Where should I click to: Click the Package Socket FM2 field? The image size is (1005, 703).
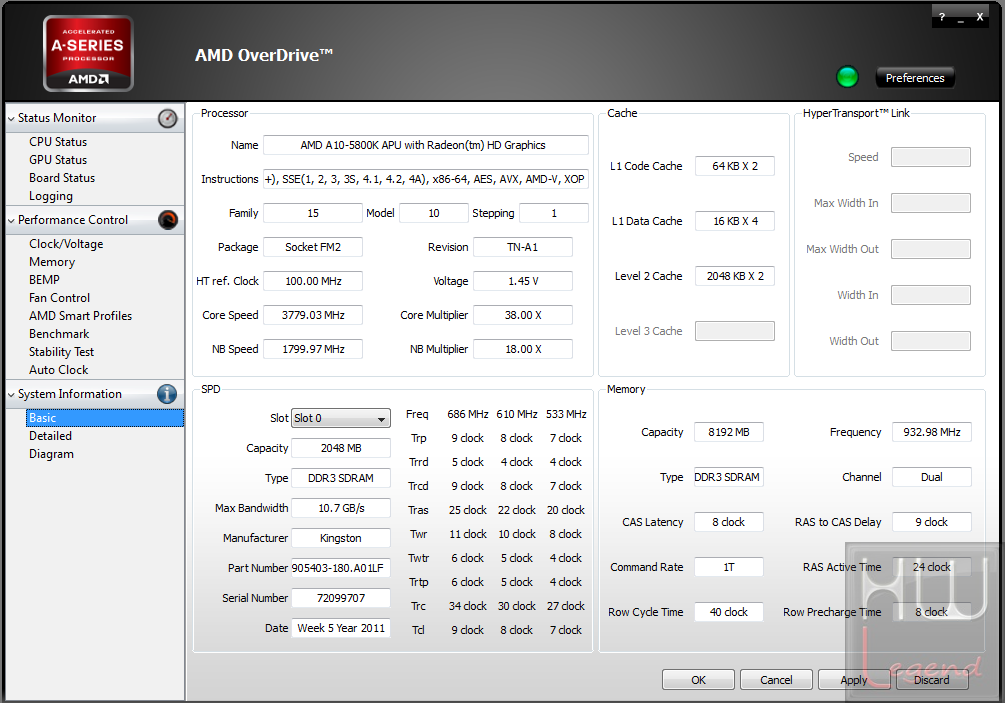(x=313, y=247)
